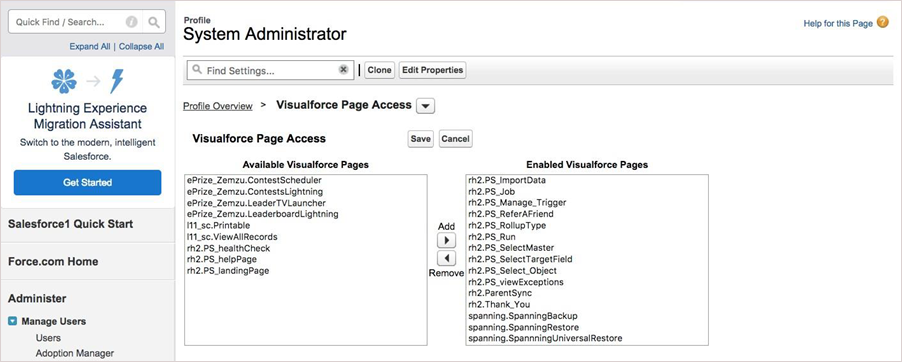Click magnifier icon in Find Settings box

click(x=197, y=70)
